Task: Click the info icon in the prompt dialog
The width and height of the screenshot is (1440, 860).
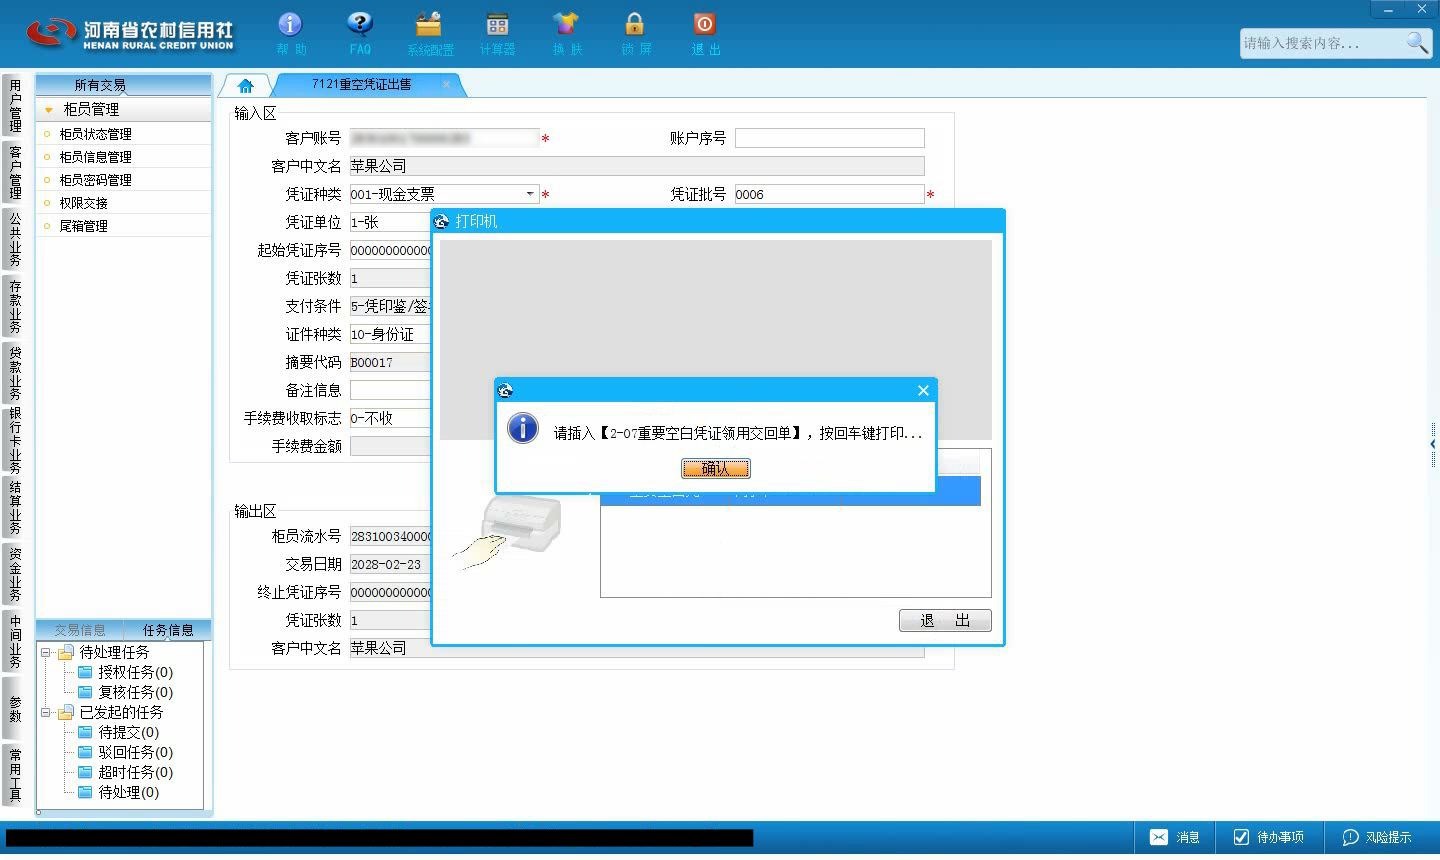Action: coord(523,428)
